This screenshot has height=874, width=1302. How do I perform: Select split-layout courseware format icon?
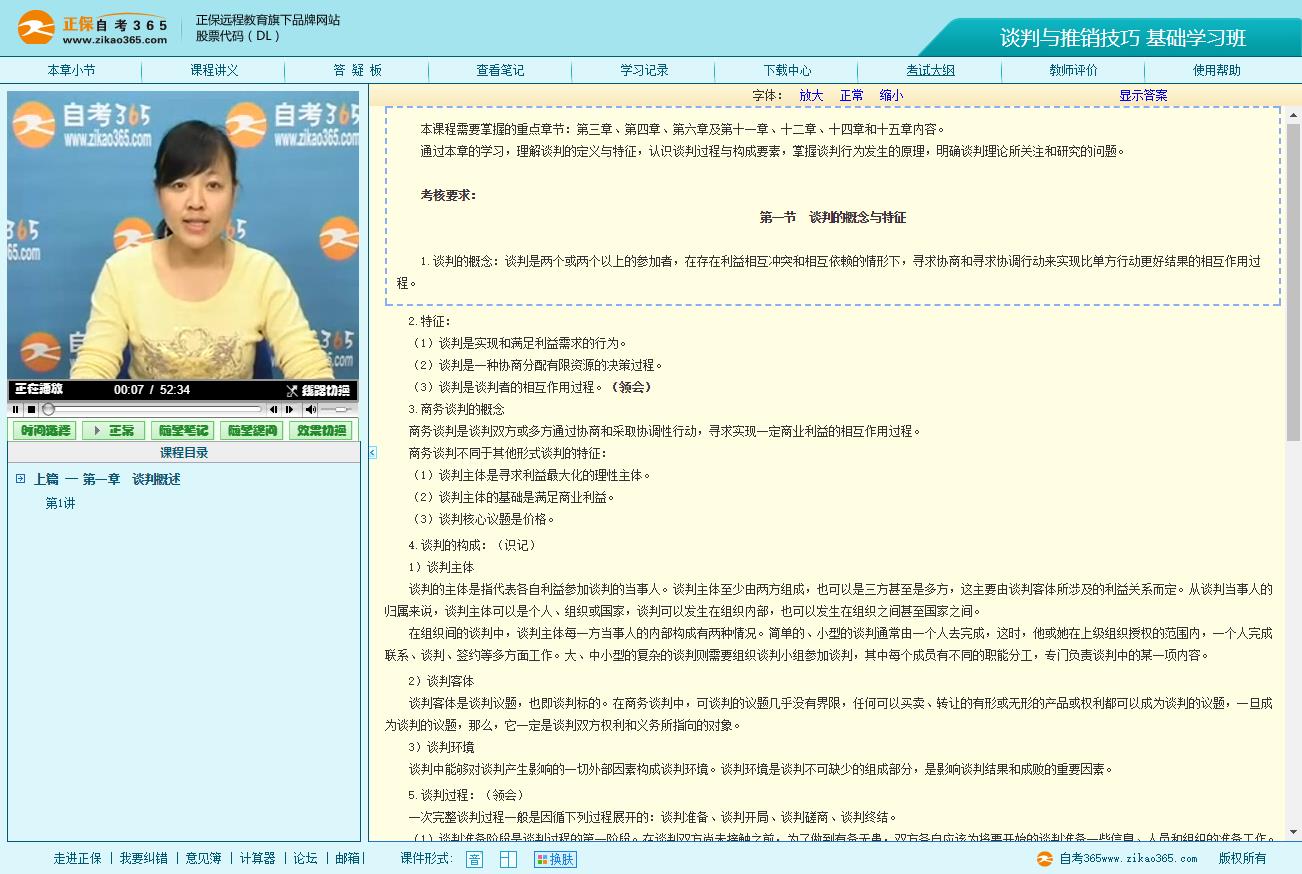pyautogui.click(x=508, y=859)
